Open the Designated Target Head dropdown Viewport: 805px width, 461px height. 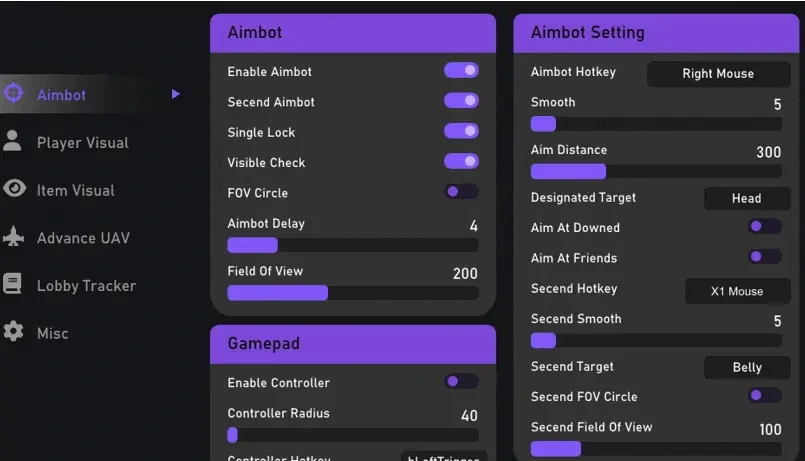(747, 198)
